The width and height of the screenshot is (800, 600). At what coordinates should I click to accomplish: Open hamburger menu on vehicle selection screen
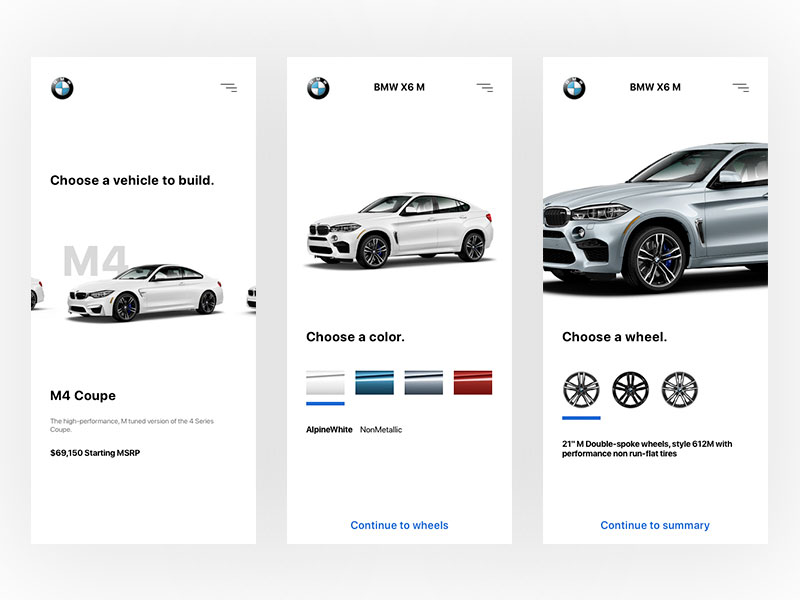pyautogui.click(x=229, y=88)
